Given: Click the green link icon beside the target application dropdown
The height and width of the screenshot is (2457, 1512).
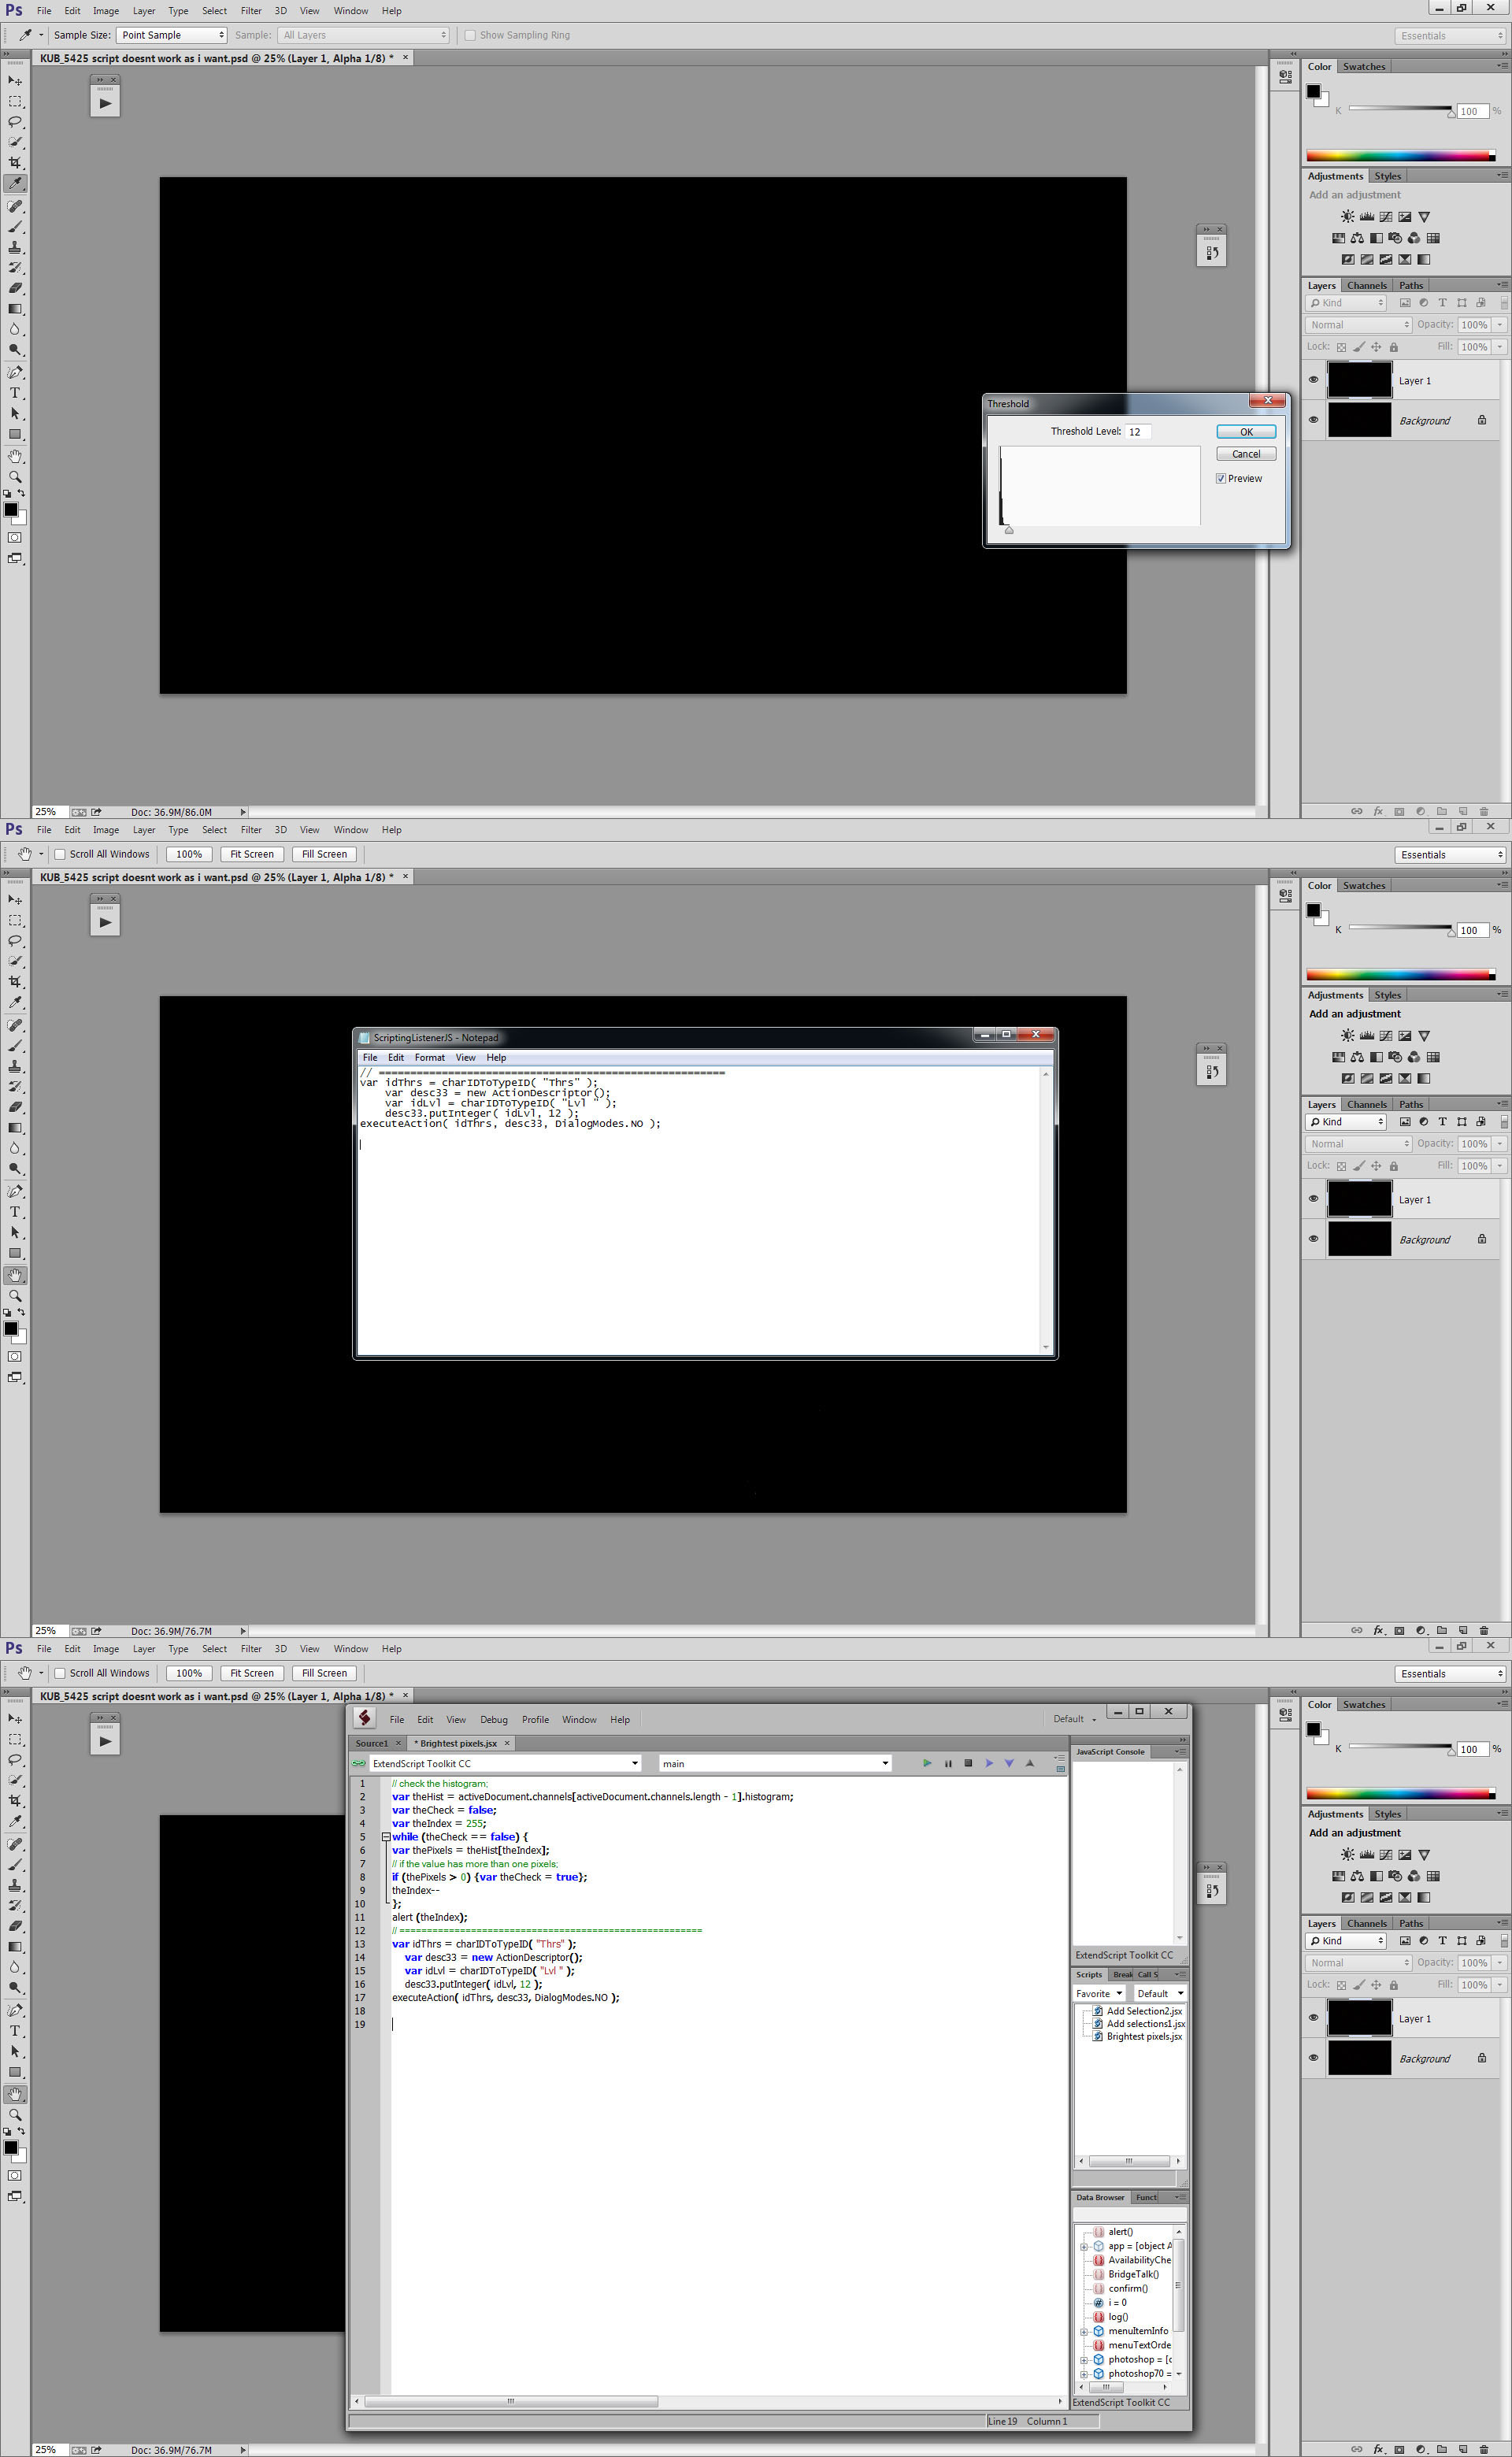Looking at the screenshot, I should pyautogui.click(x=359, y=1764).
